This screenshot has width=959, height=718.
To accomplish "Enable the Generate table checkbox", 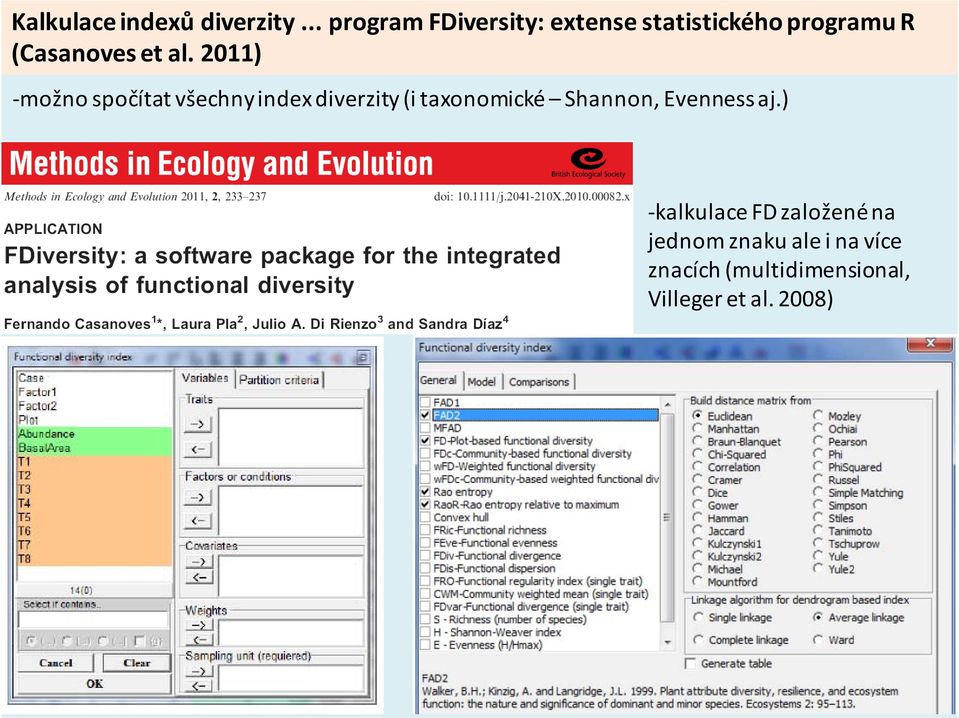I will [x=691, y=663].
